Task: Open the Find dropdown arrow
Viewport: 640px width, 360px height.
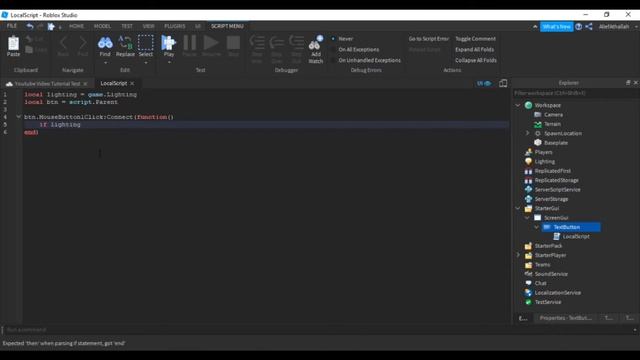Action: [105, 63]
